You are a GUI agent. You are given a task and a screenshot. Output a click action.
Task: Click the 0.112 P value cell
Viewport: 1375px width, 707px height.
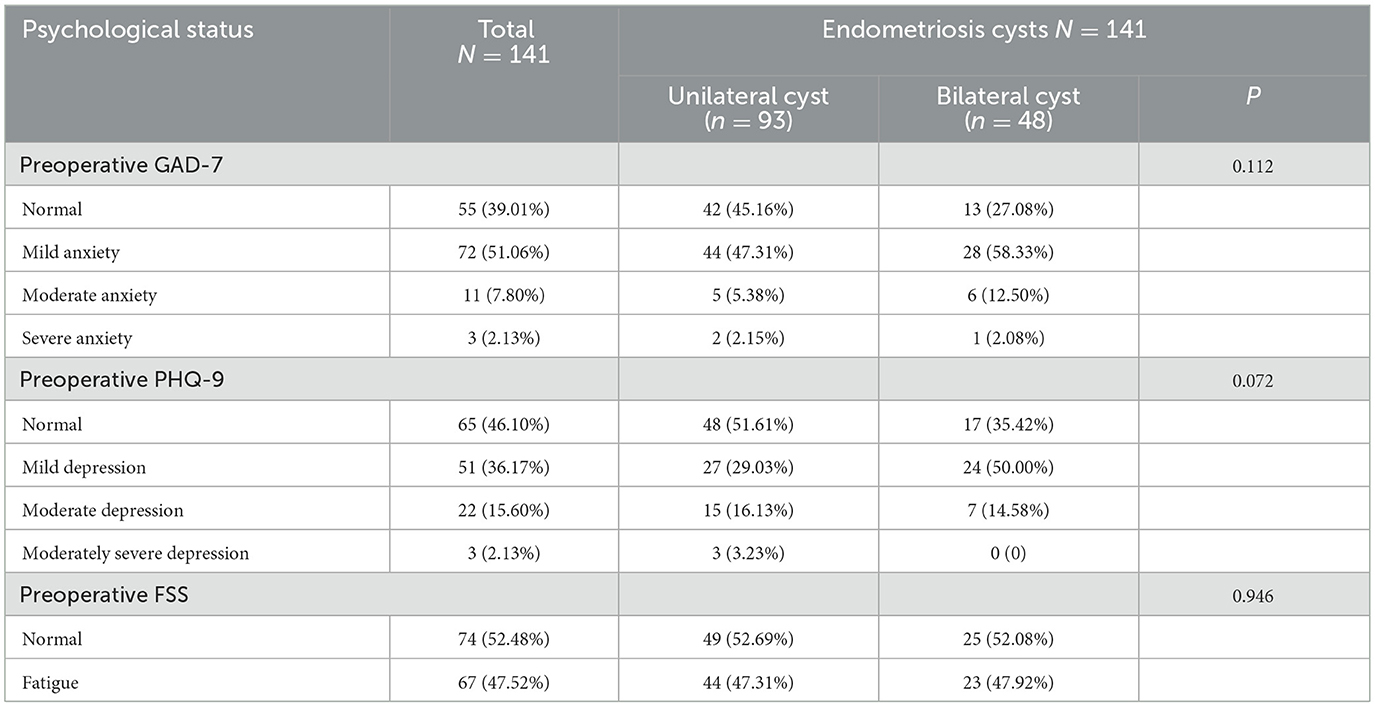tap(1253, 166)
